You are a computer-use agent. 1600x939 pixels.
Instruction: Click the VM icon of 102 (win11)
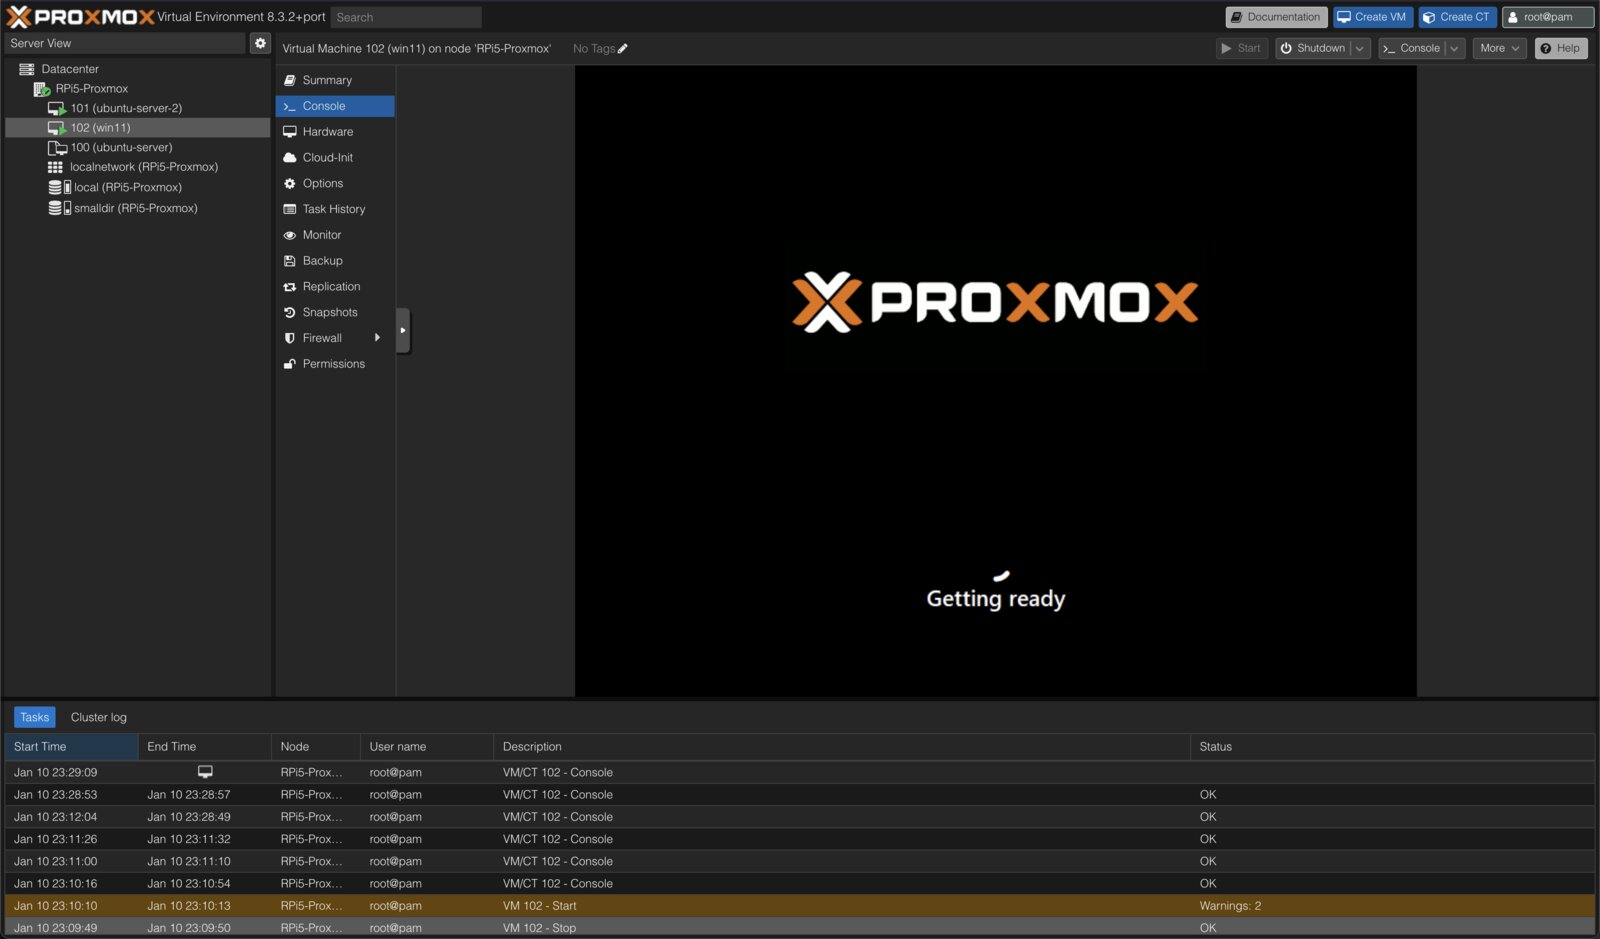tap(57, 128)
